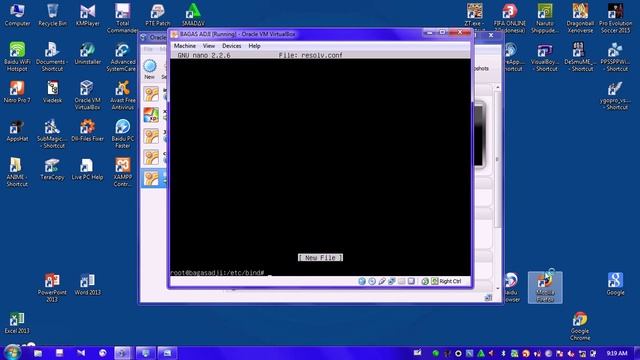Select the Computer desktop icon
This screenshot has width=640, height=360.
point(17,15)
